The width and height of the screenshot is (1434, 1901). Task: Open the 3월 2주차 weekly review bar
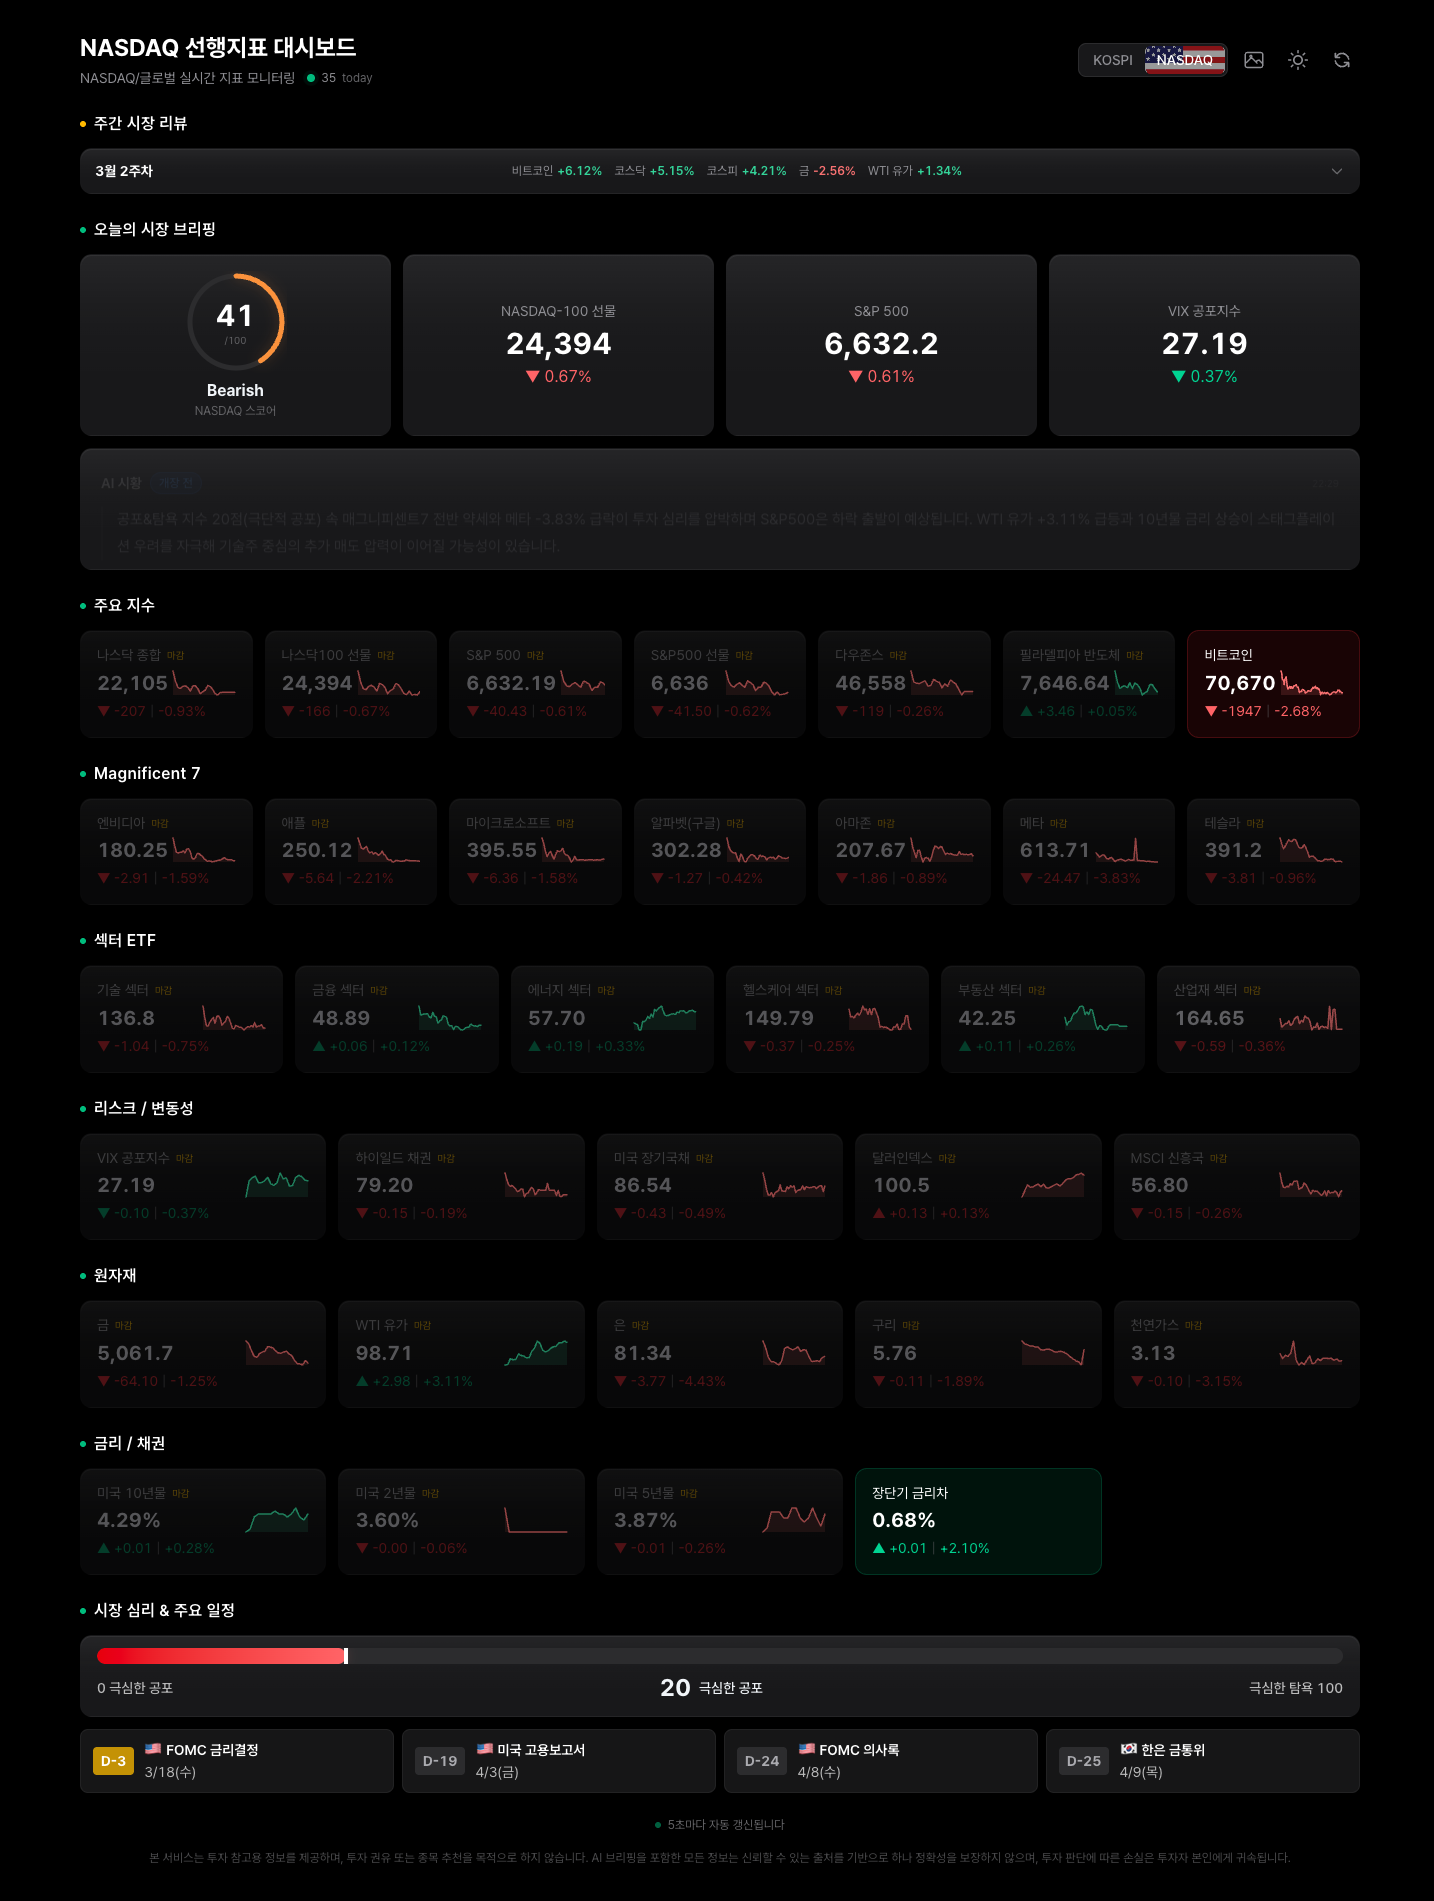[x=719, y=171]
